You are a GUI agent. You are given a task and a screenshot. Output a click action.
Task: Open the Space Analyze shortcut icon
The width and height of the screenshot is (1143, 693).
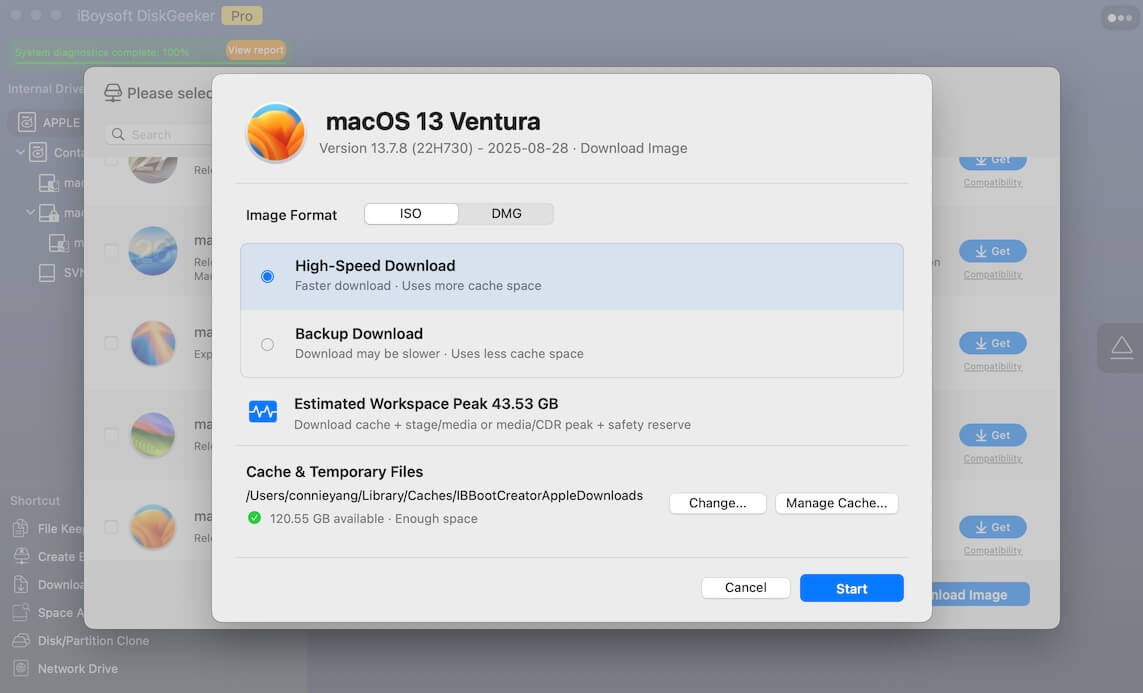pyautogui.click(x=21, y=612)
